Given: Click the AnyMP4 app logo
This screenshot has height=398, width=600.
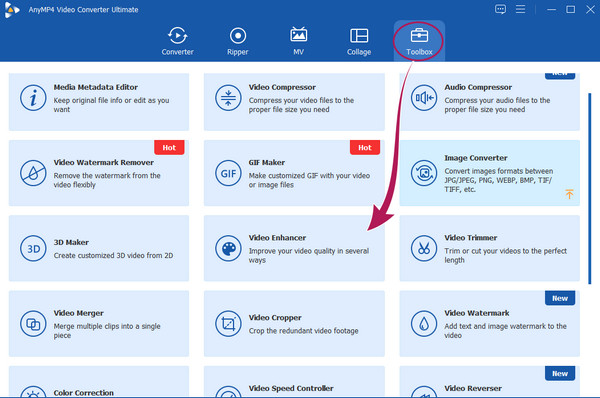Looking at the screenshot, I should click(x=11, y=10).
